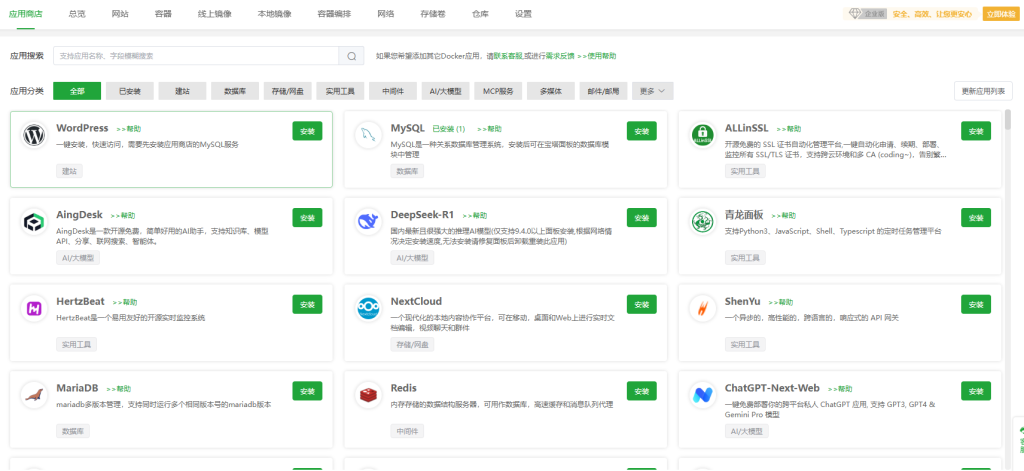
Task: Install the Redis app
Action: point(641,391)
